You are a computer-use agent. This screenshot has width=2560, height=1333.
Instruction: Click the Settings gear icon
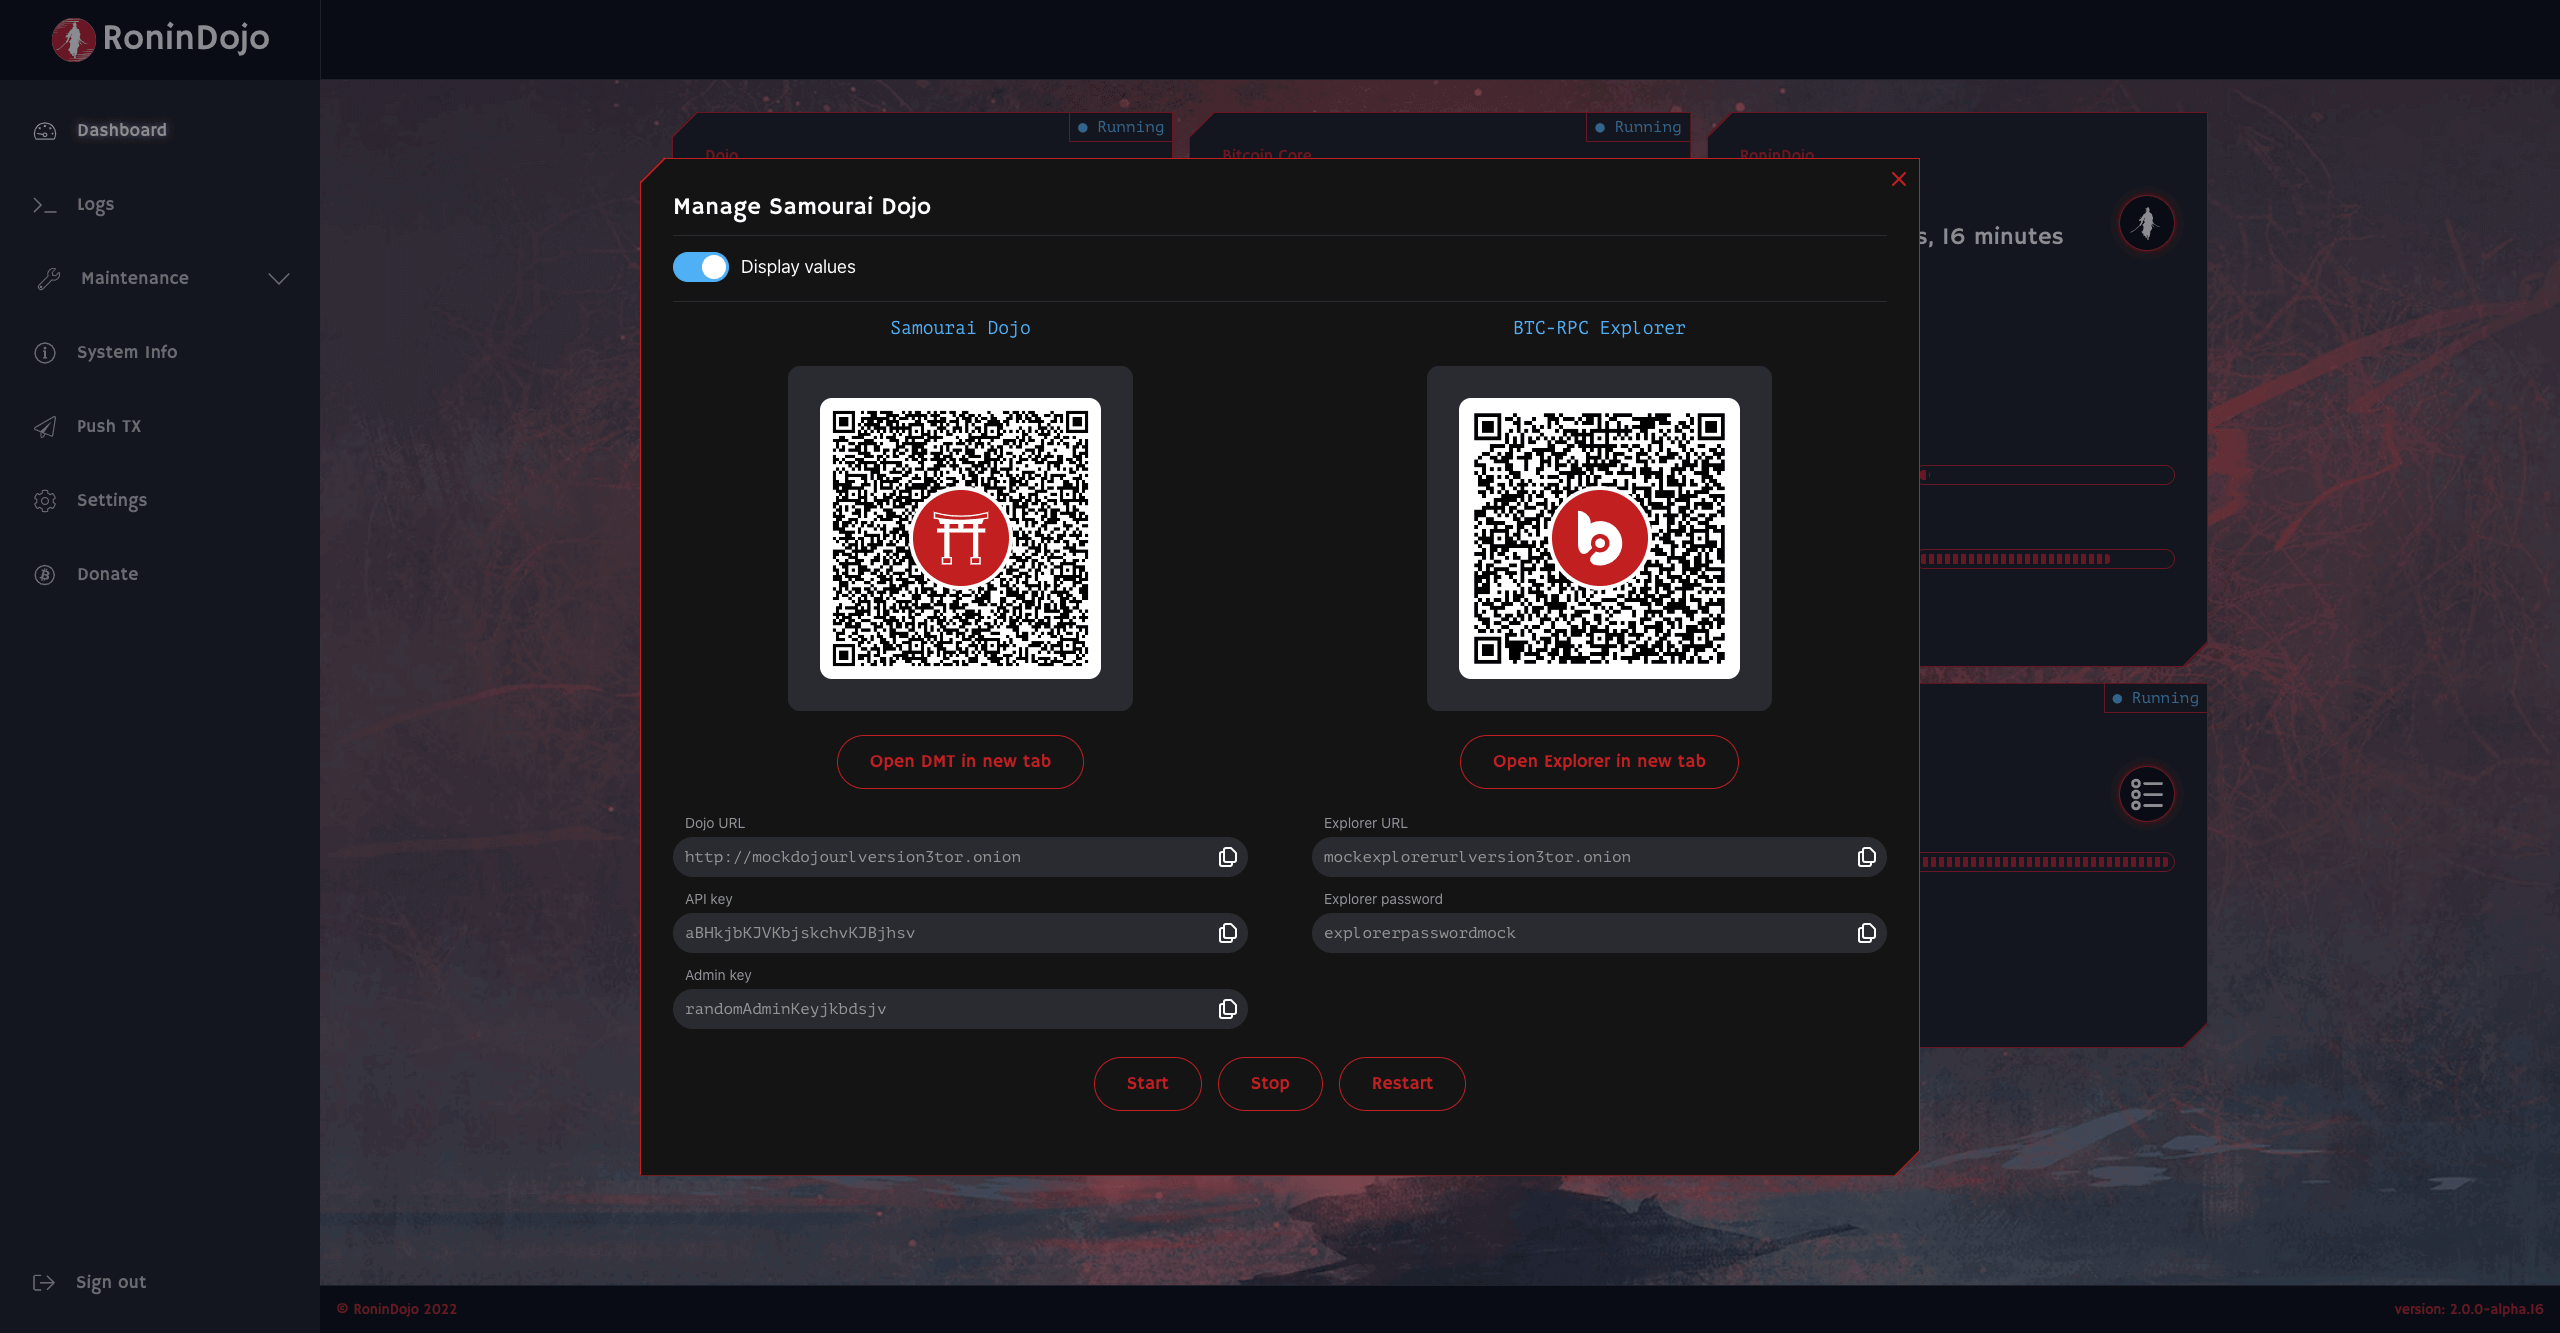pyautogui.click(x=45, y=501)
